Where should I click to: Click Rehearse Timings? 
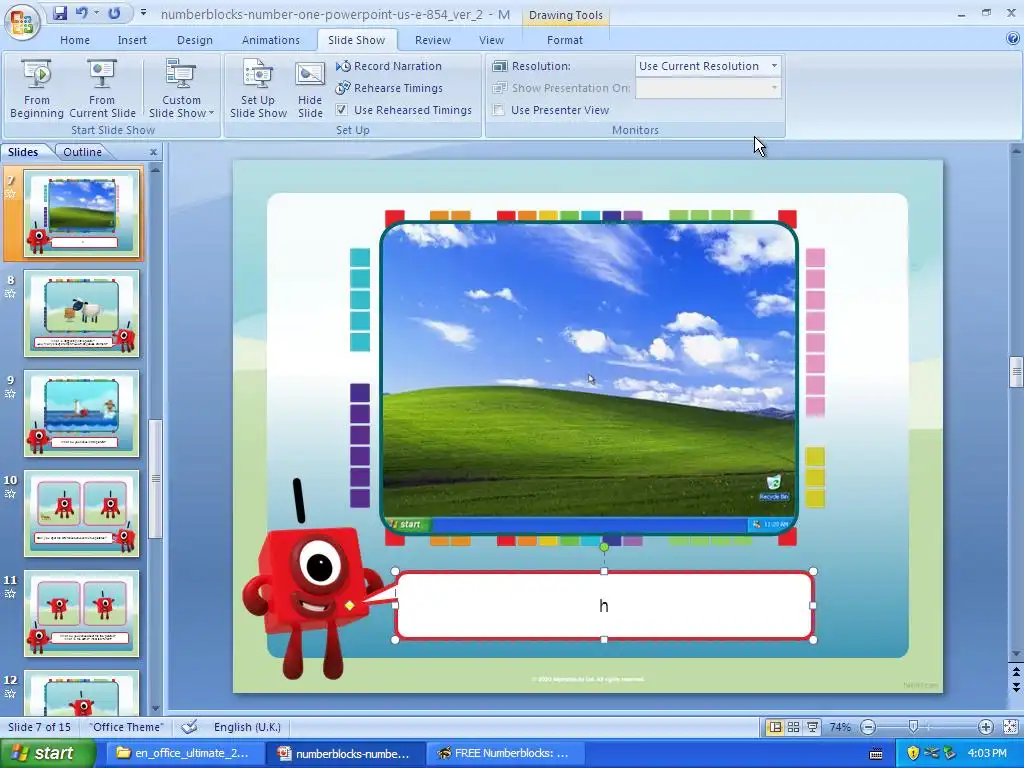389,88
